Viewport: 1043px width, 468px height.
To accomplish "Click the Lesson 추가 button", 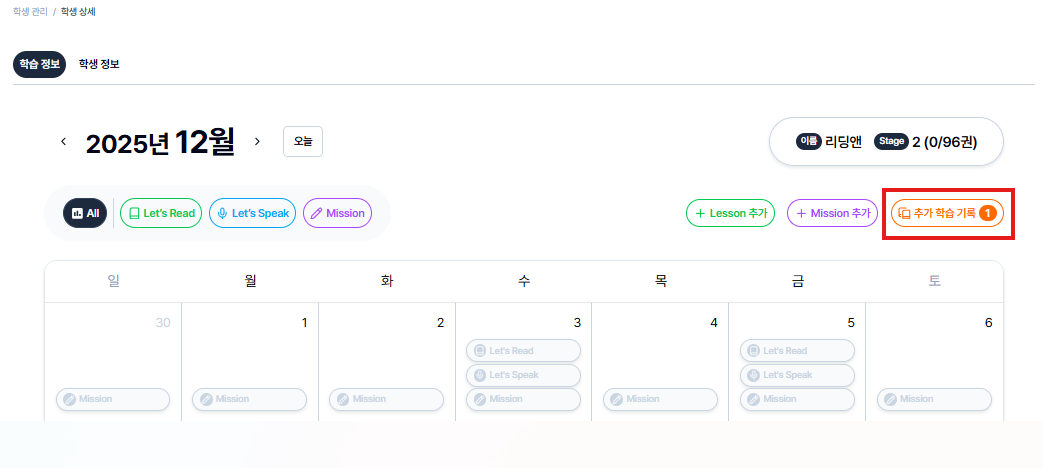I will pos(730,213).
